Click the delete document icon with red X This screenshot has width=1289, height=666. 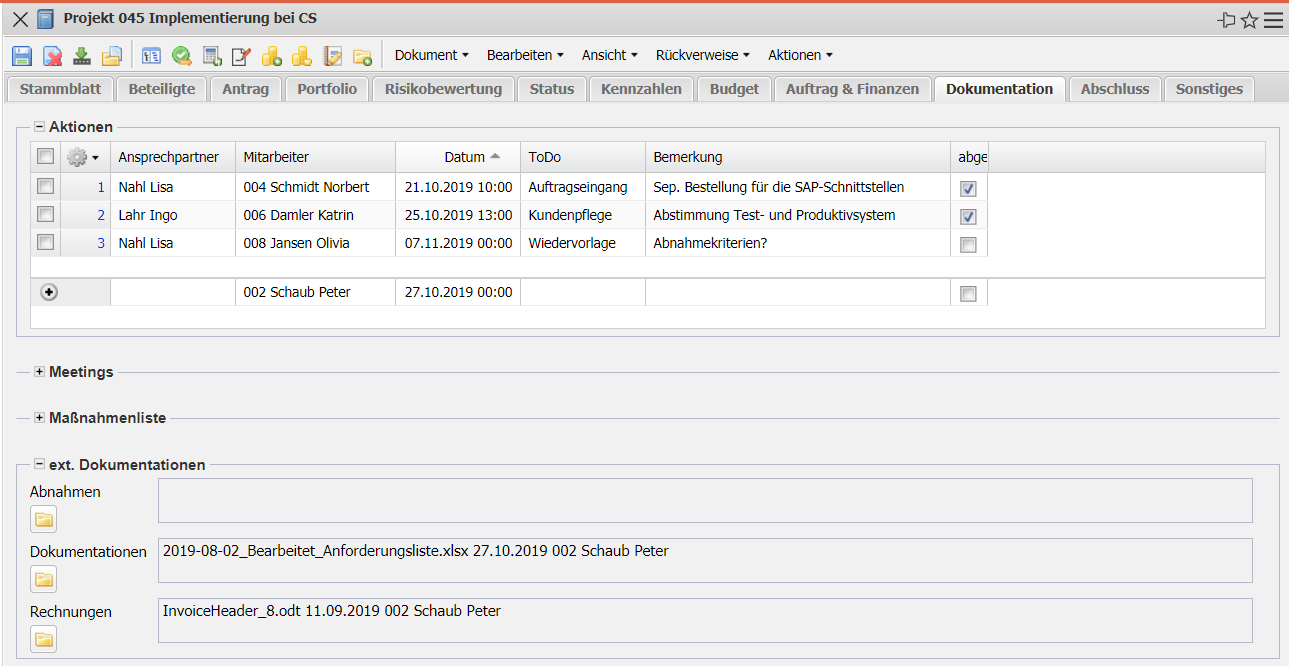point(52,56)
